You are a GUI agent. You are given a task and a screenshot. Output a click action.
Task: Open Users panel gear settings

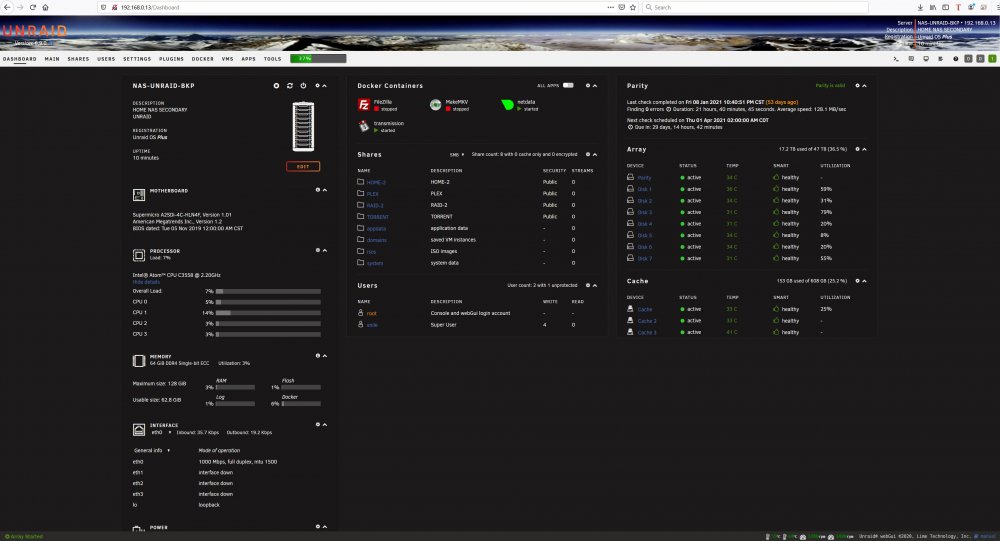(588, 285)
